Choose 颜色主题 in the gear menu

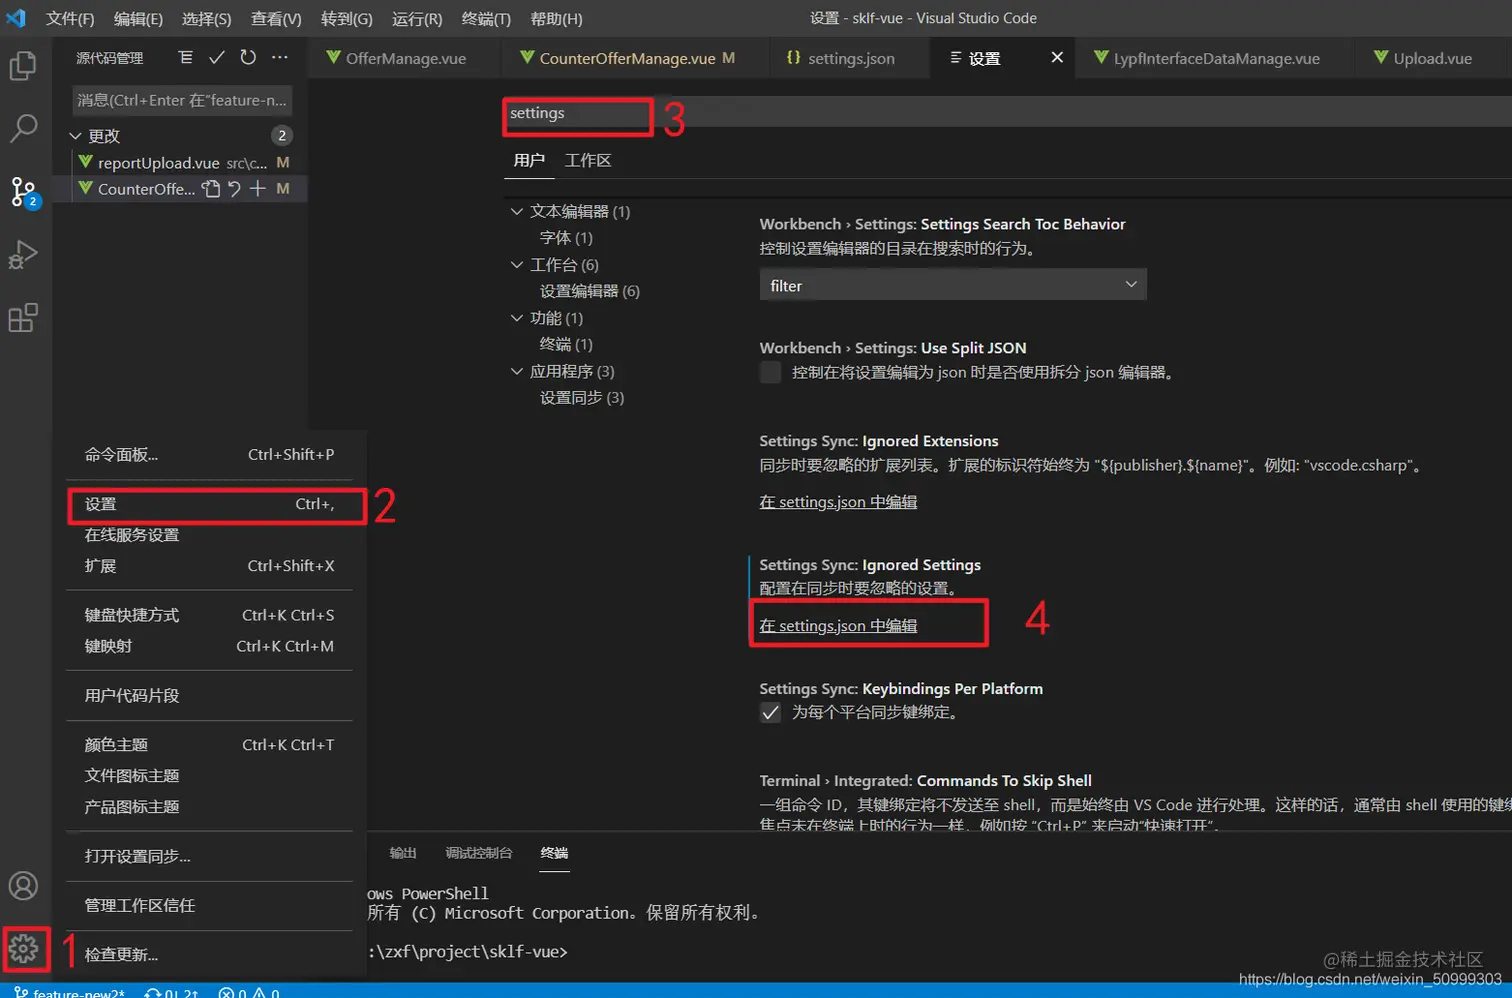click(x=210, y=745)
